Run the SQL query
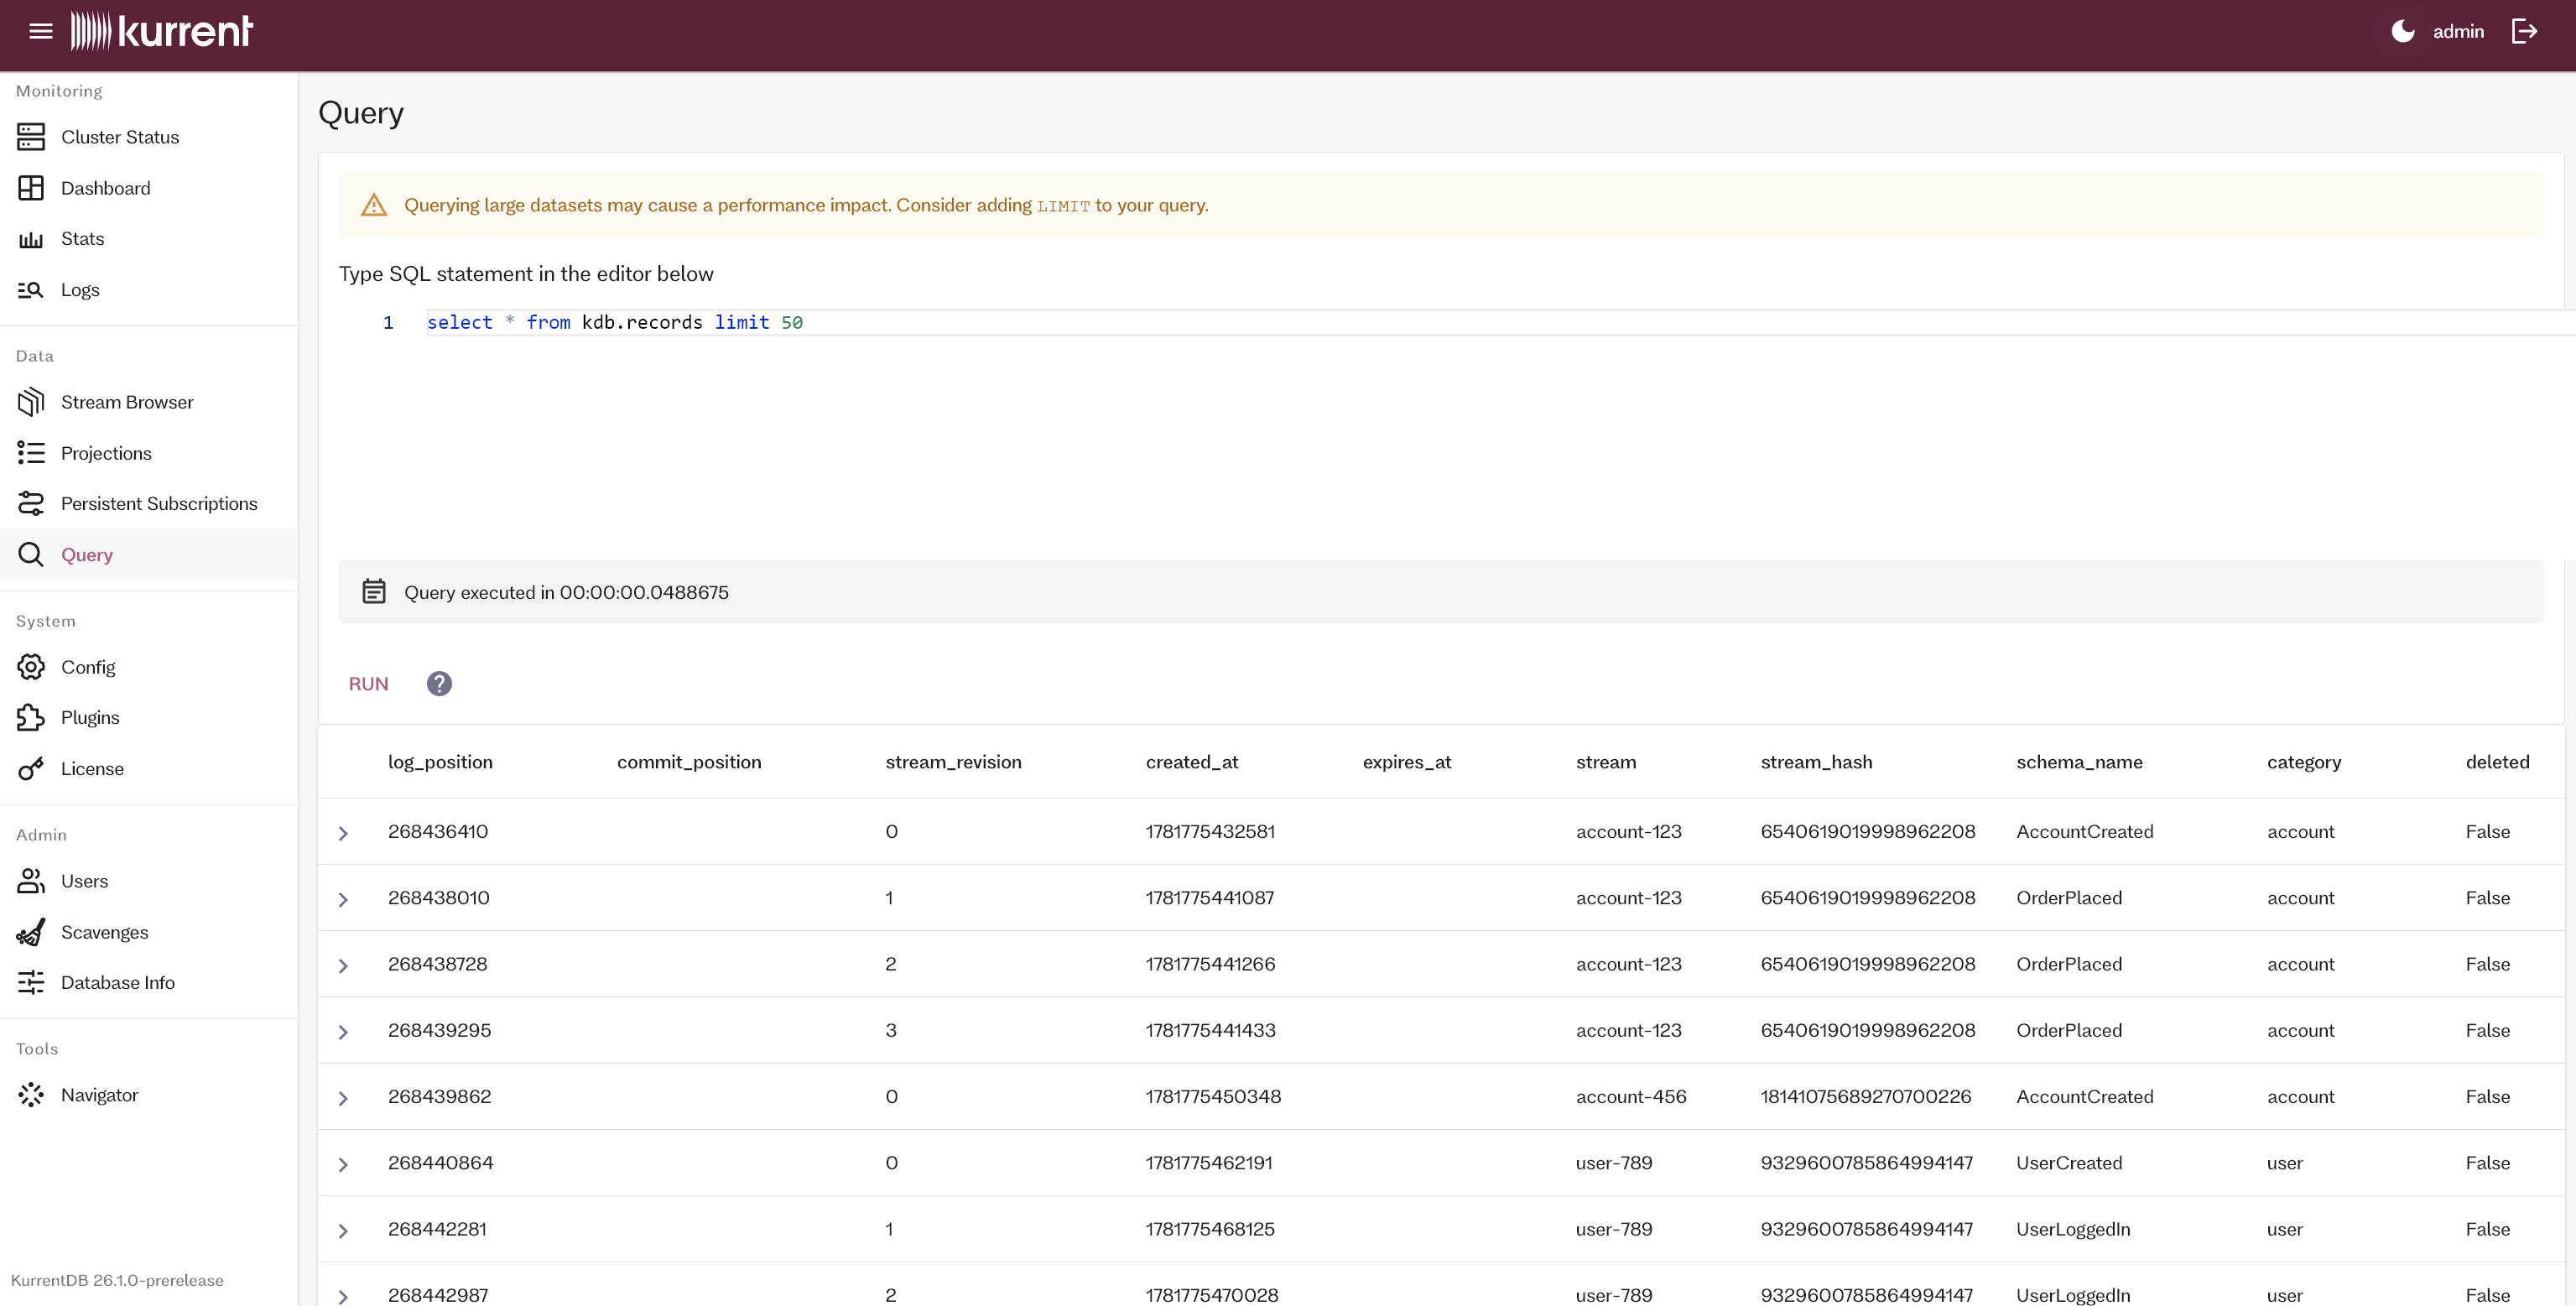The width and height of the screenshot is (2576, 1306). tap(368, 684)
